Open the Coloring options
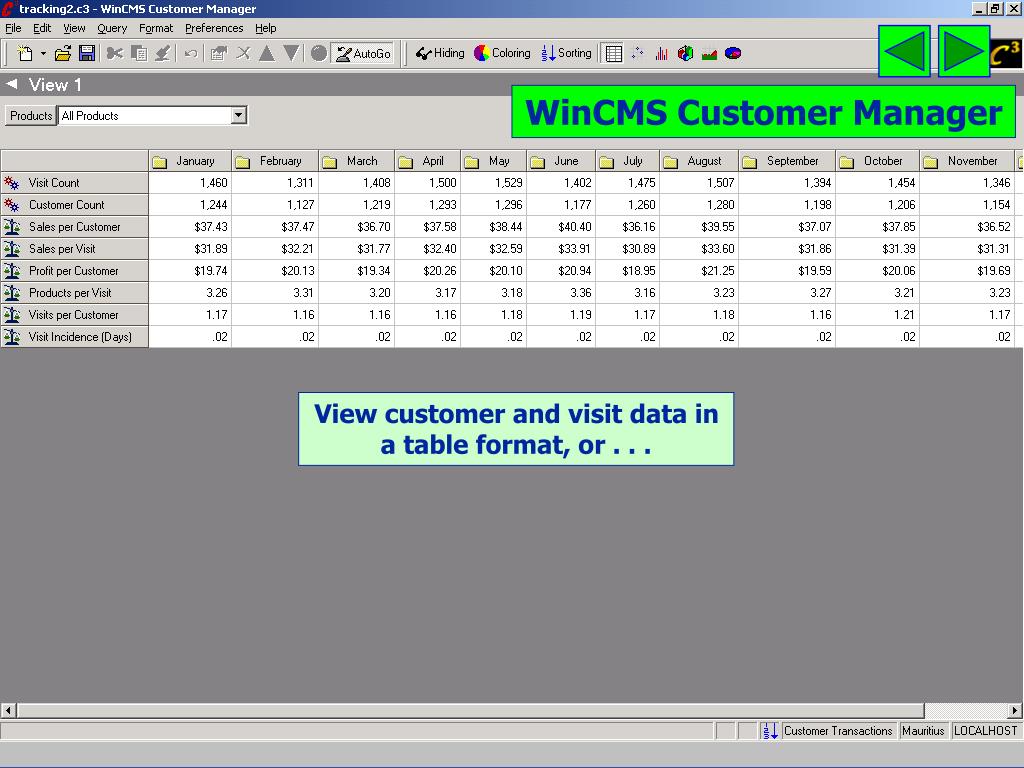Screen dimensions: 1024x768 [x=502, y=54]
